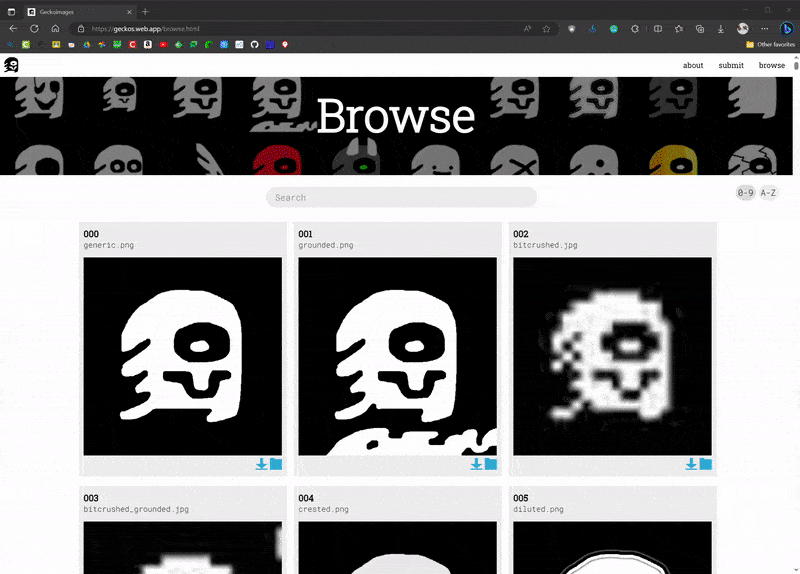Open the 002 bitcrushed.jpg gecko image
Viewport: 800px width, 574px height.
pos(612,356)
